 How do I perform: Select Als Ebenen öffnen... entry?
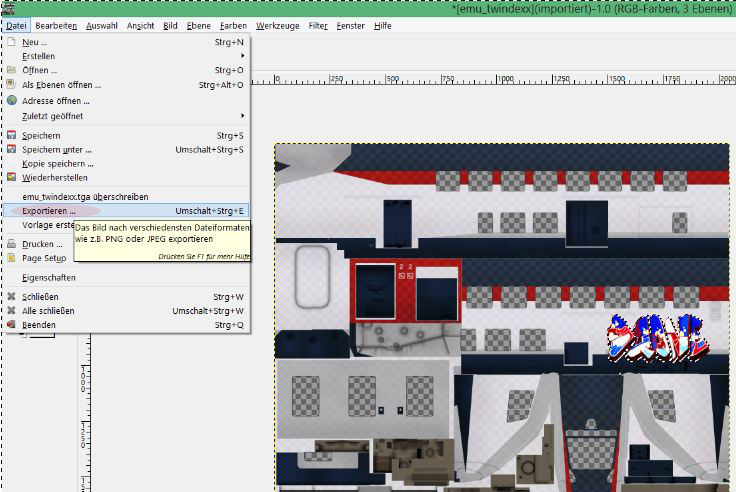pos(126,85)
